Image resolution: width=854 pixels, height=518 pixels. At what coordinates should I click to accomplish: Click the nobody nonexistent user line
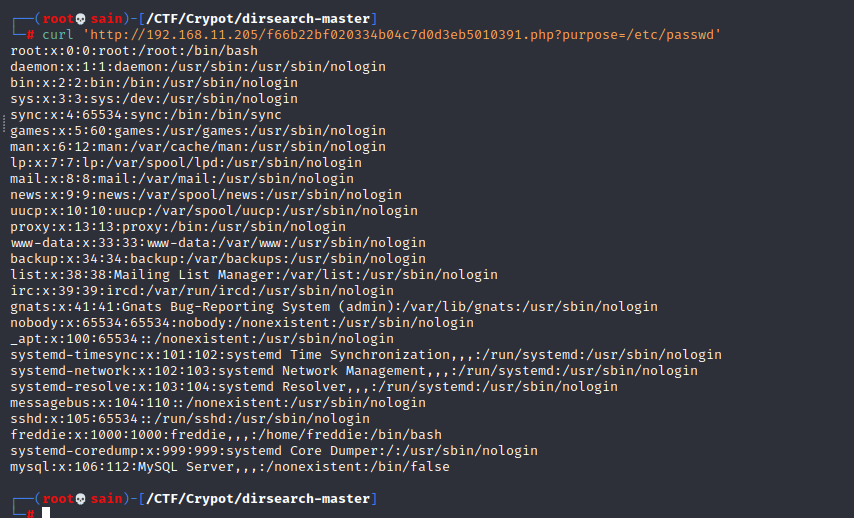[242, 322]
